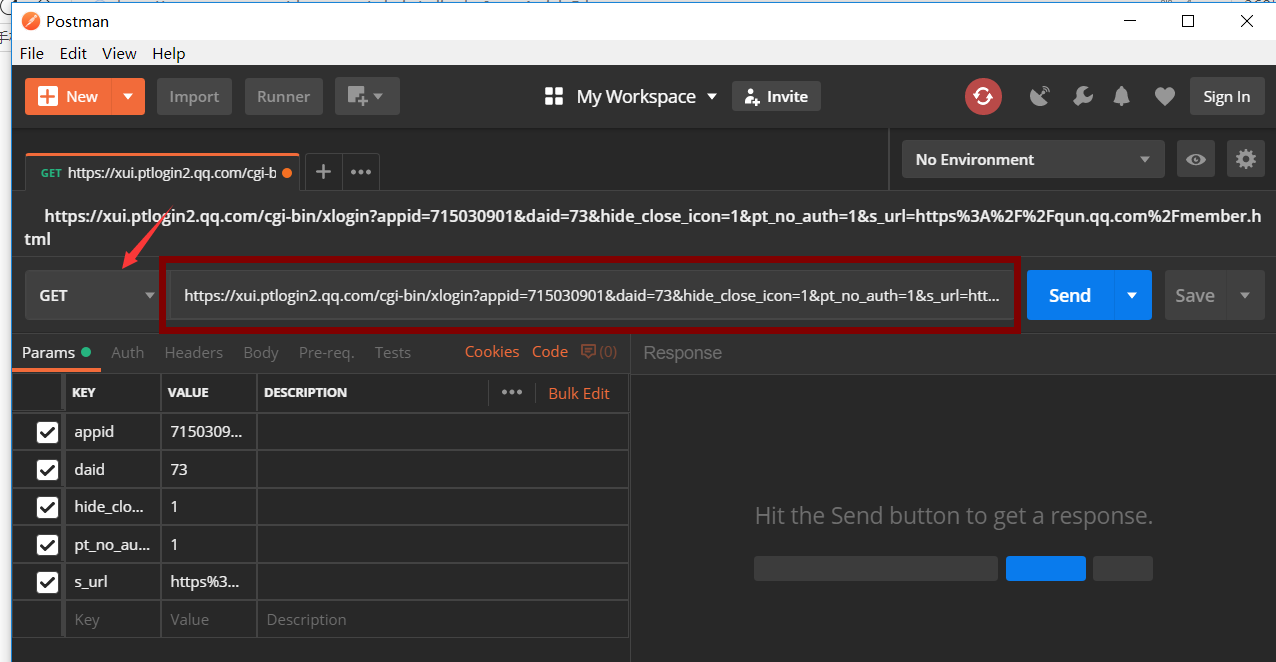Viewport: 1276px width, 662px height.
Task: Open the capture API requests satellite icon
Action: pos(1041,96)
